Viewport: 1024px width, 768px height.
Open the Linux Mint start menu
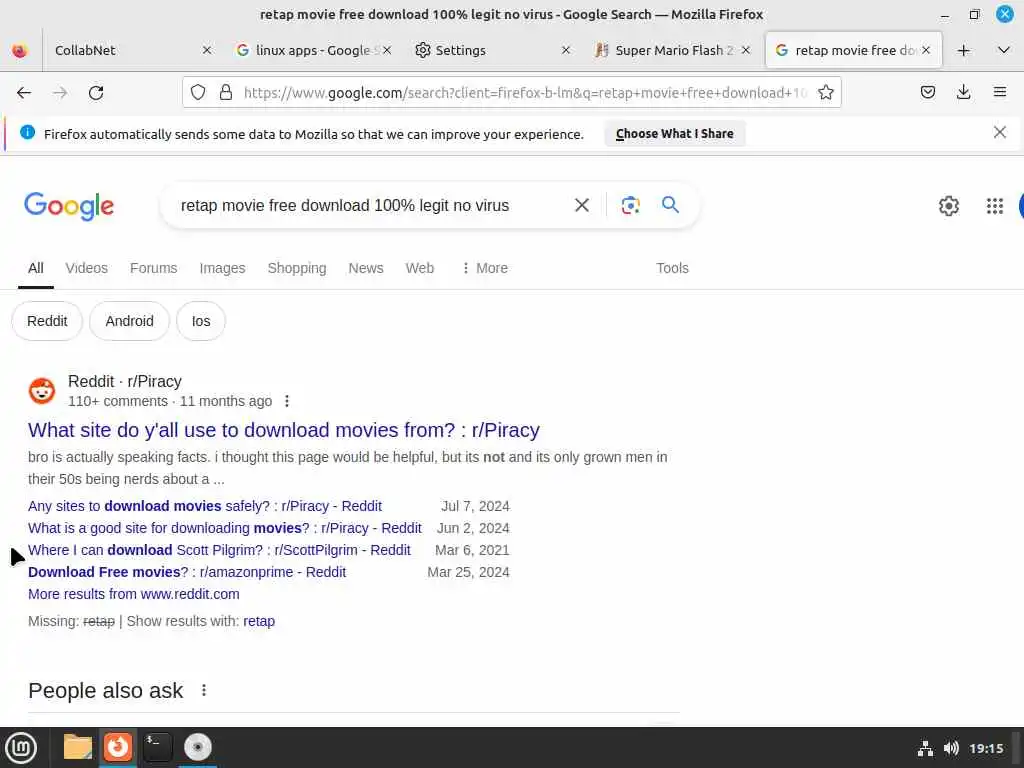tap(21, 748)
